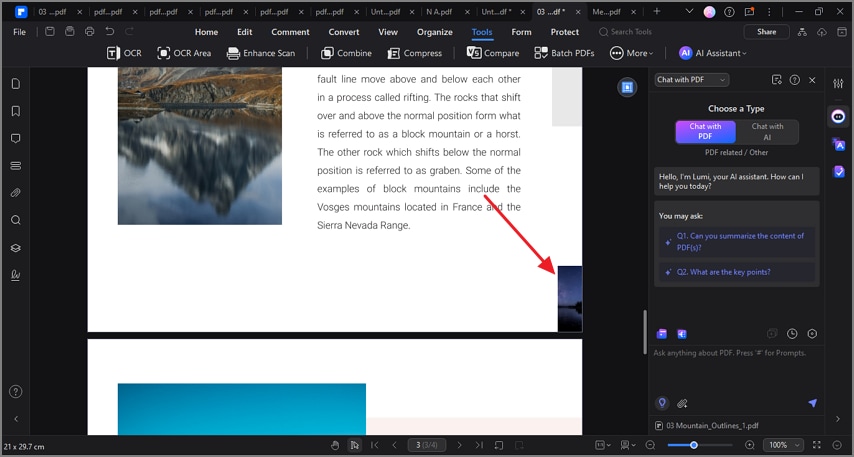This screenshot has height=457, width=854.
Task: Go to the first page
Action: point(374,445)
